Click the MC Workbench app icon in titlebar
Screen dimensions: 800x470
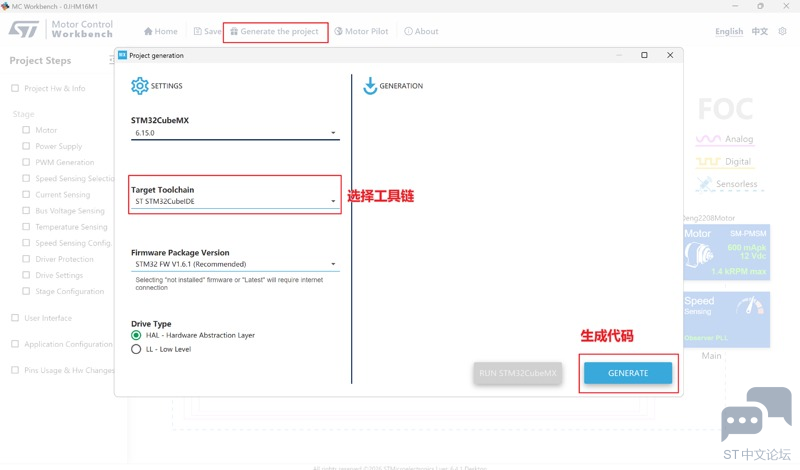tap(5, 6)
